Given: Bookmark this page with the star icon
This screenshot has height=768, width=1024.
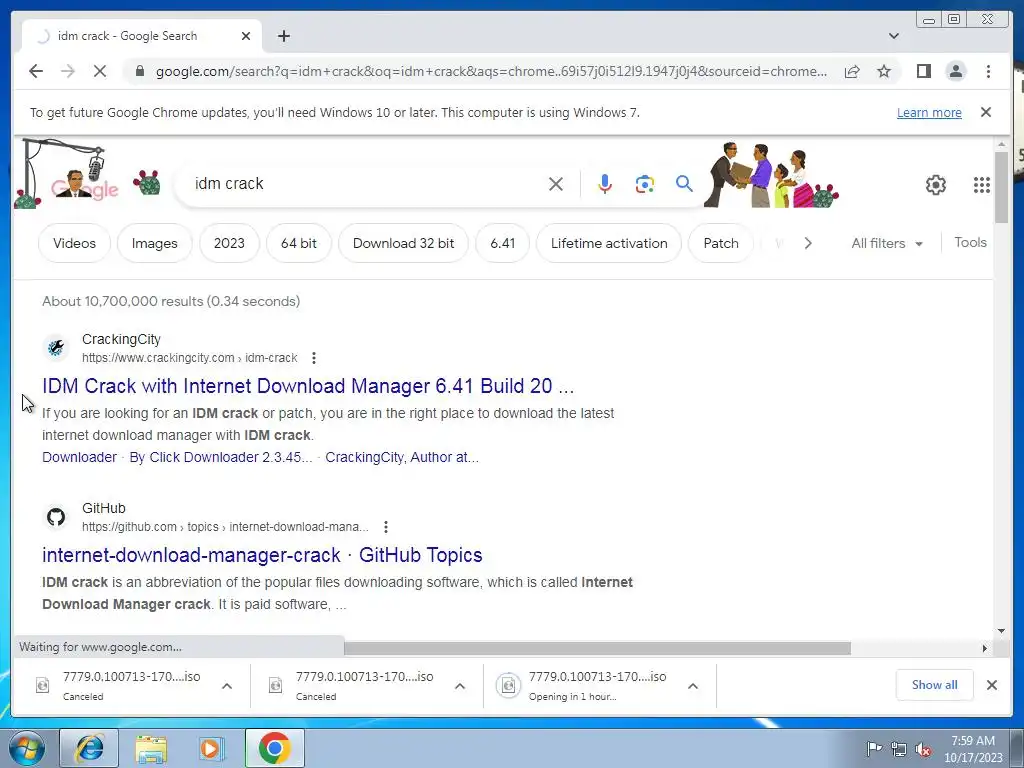Looking at the screenshot, I should (884, 71).
